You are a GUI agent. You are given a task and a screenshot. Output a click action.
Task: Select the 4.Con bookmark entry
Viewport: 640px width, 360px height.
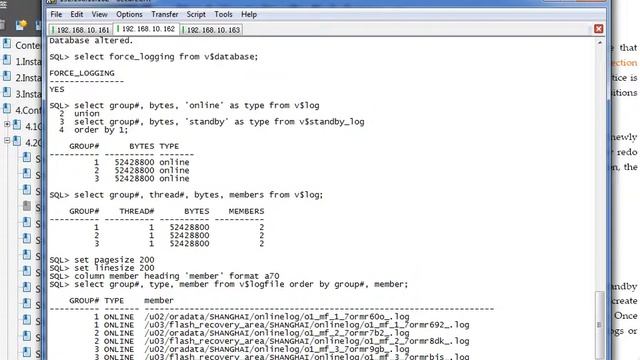28,110
